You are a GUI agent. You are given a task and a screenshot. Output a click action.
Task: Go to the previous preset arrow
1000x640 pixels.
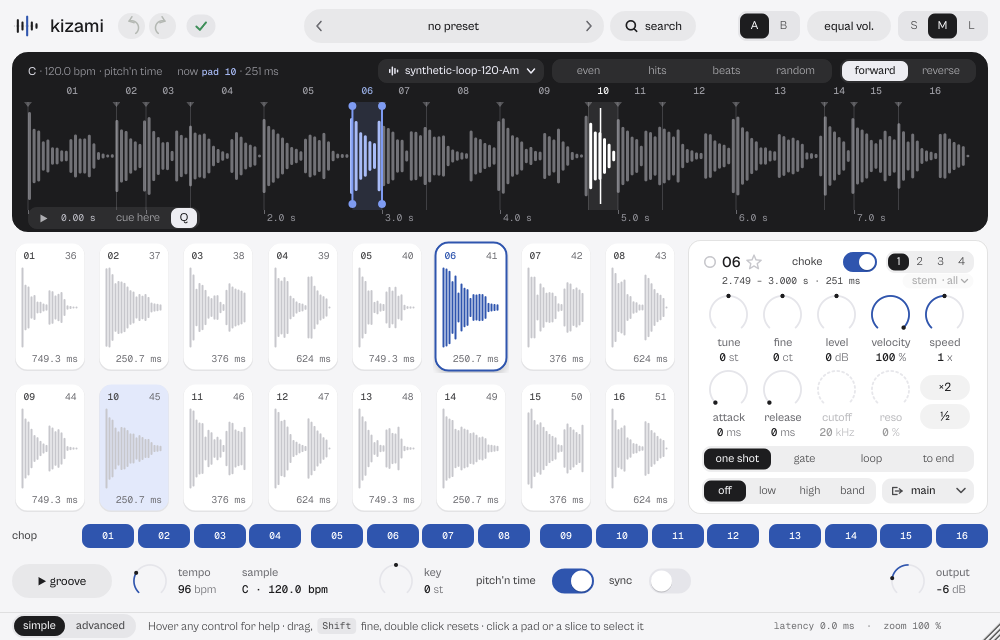(320, 26)
